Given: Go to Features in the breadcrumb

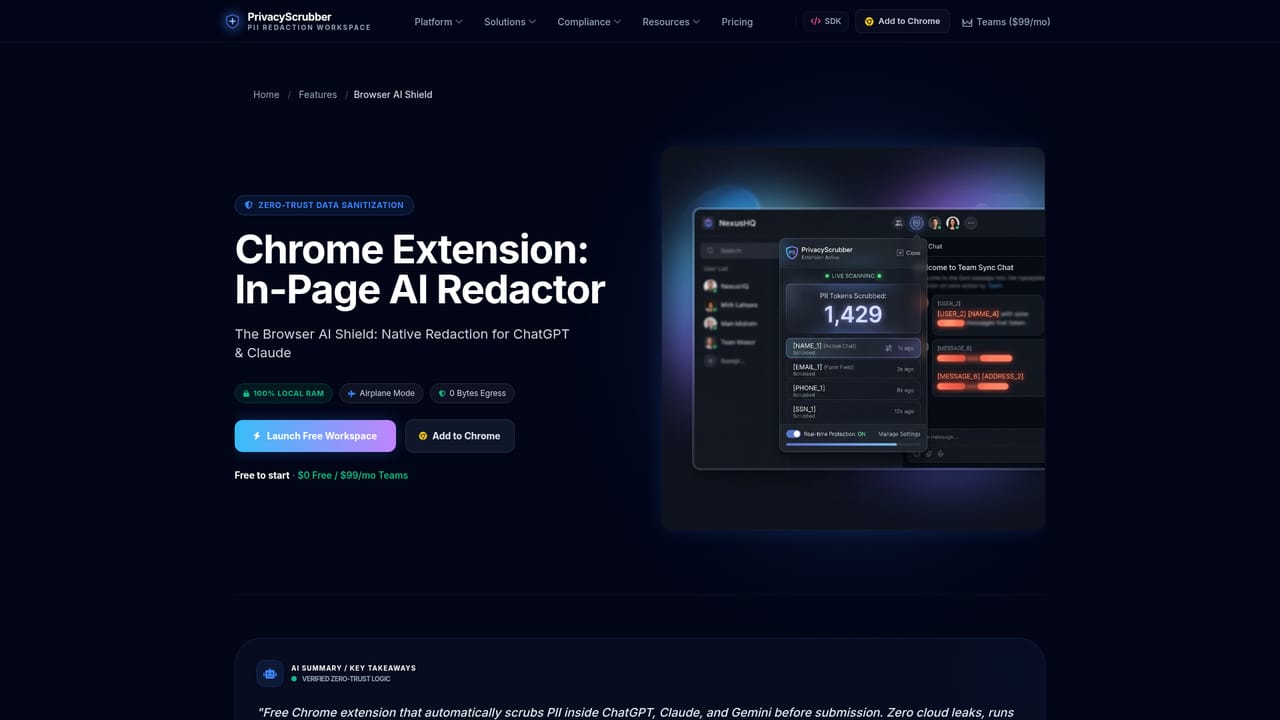Looking at the screenshot, I should point(318,95).
